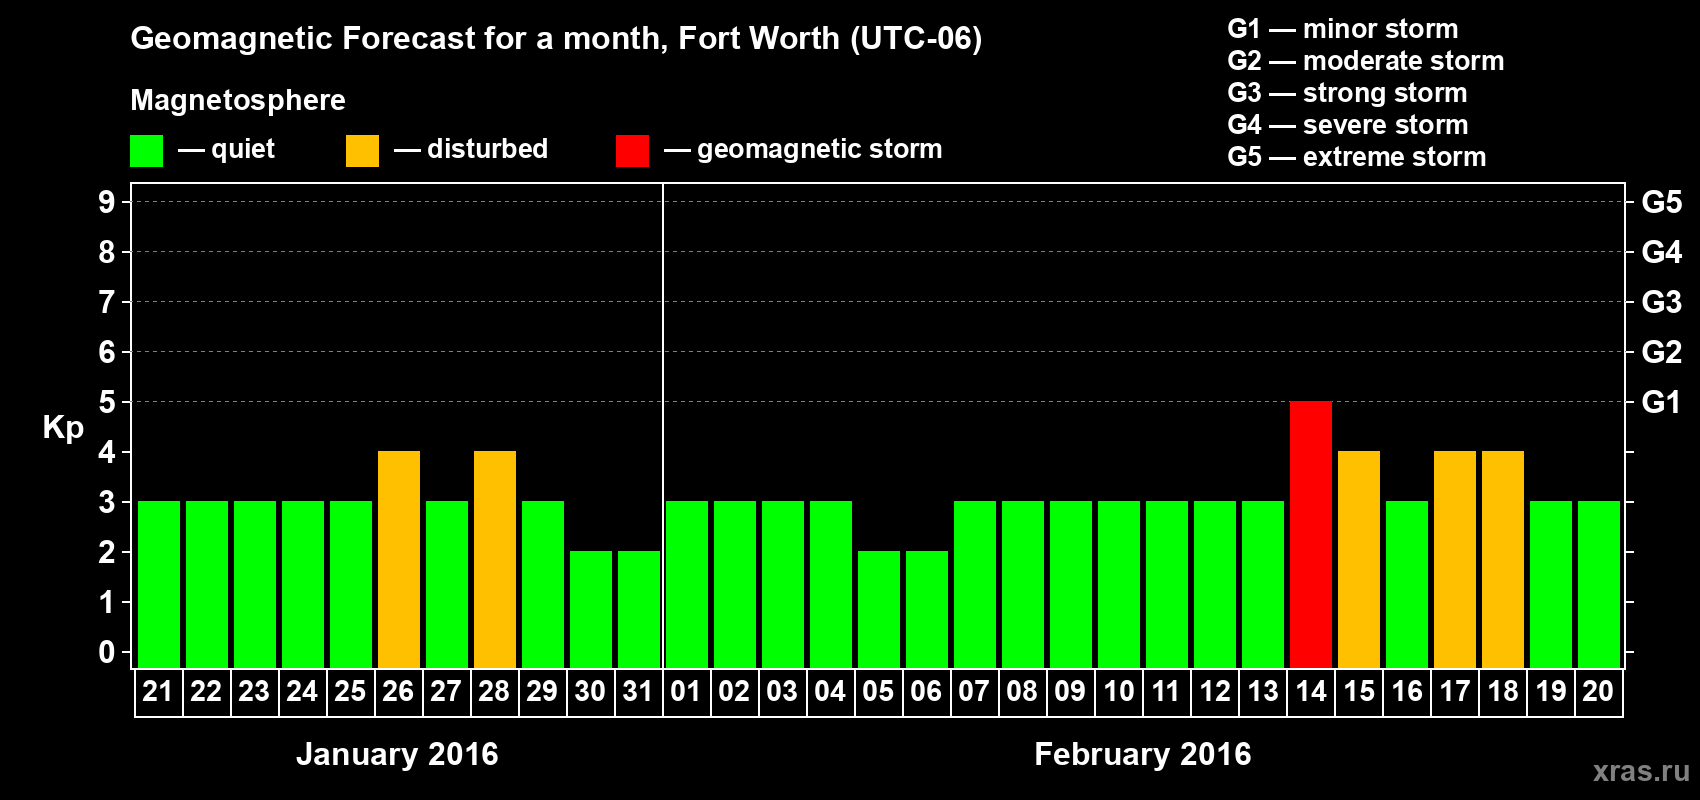The width and height of the screenshot is (1700, 800).
Task: Click the '— quiet' legend label
Action: pyautogui.click(x=226, y=150)
